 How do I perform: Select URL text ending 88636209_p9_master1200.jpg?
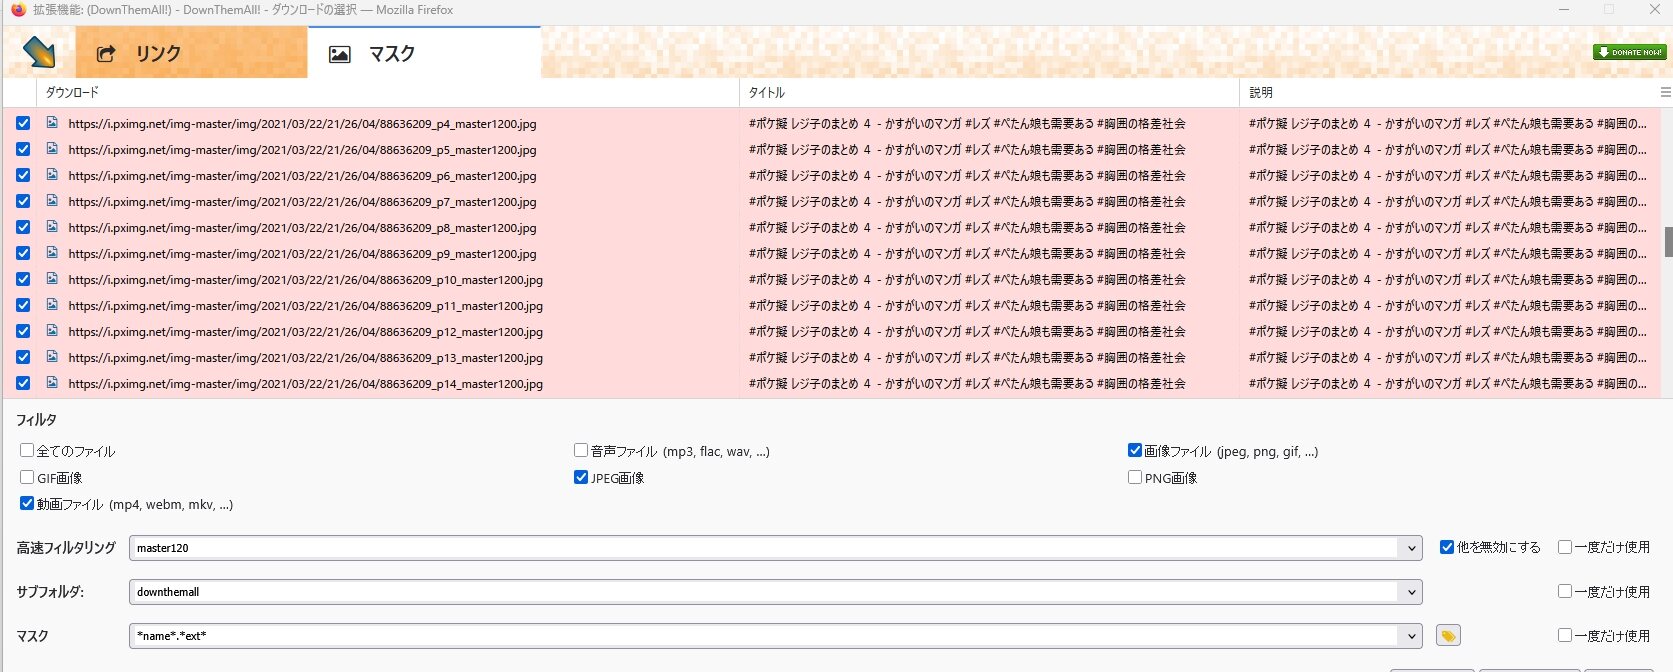click(x=302, y=254)
